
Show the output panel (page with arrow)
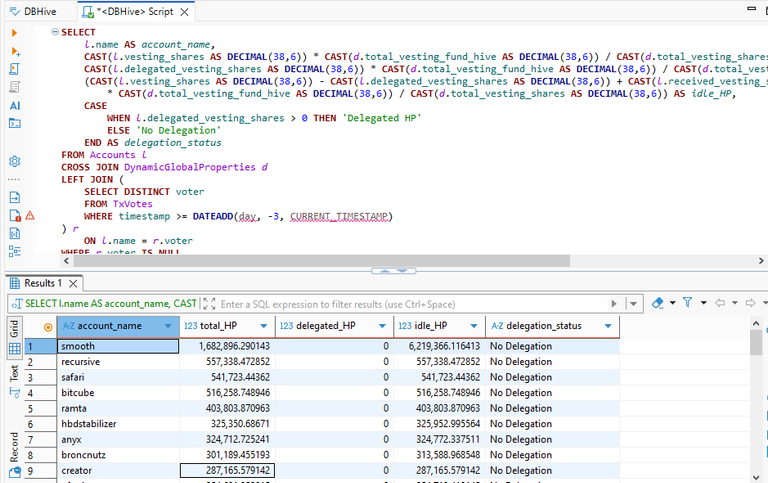(x=15, y=197)
